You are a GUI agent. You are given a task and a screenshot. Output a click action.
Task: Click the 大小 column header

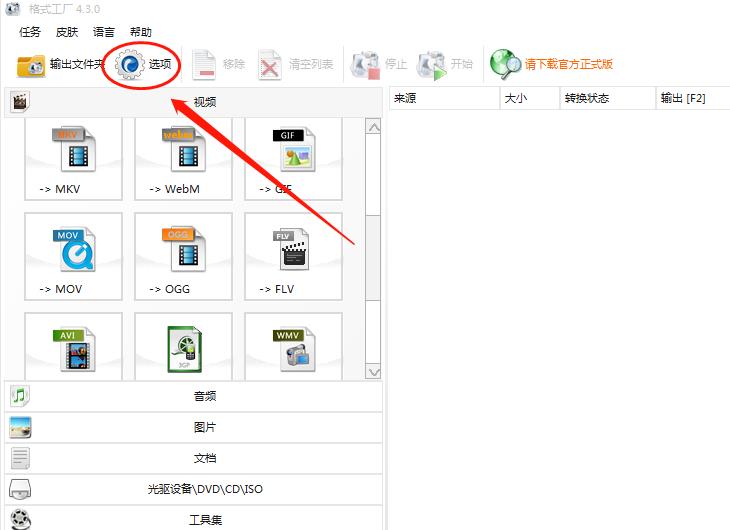pos(529,98)
